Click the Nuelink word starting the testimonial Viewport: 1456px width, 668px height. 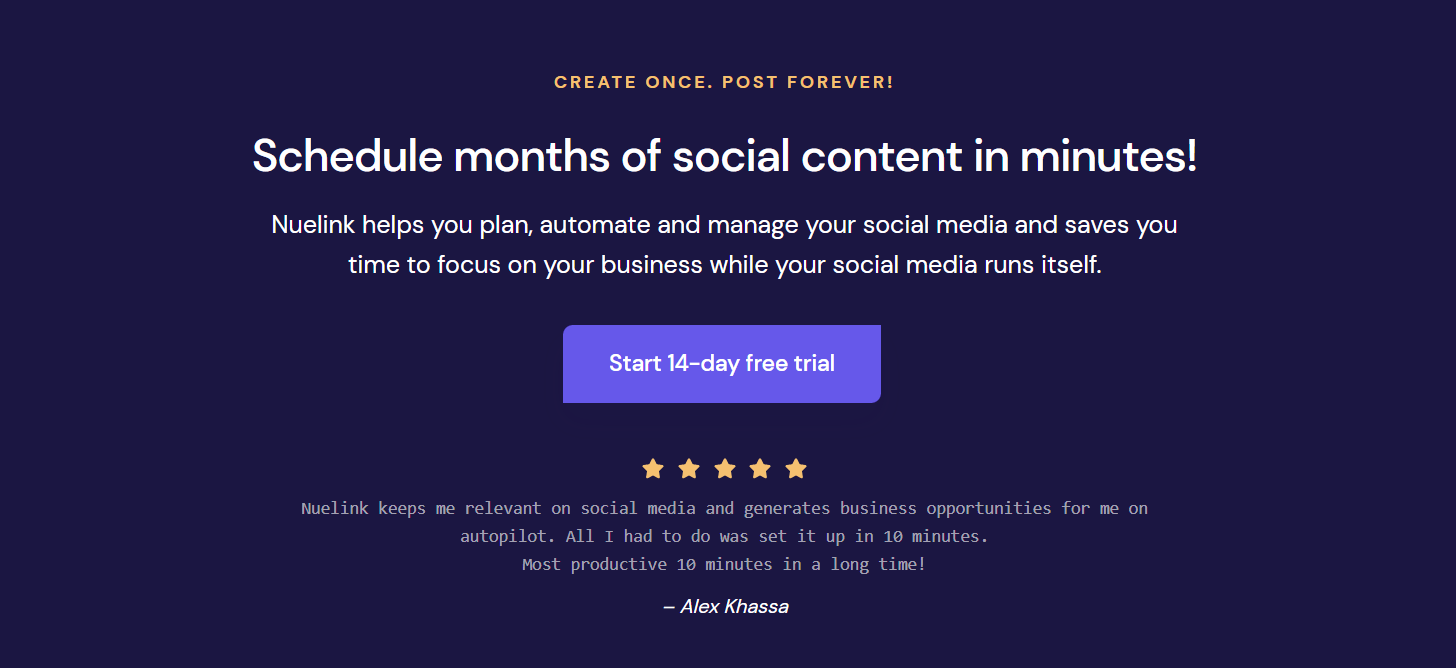pos(334,508)
